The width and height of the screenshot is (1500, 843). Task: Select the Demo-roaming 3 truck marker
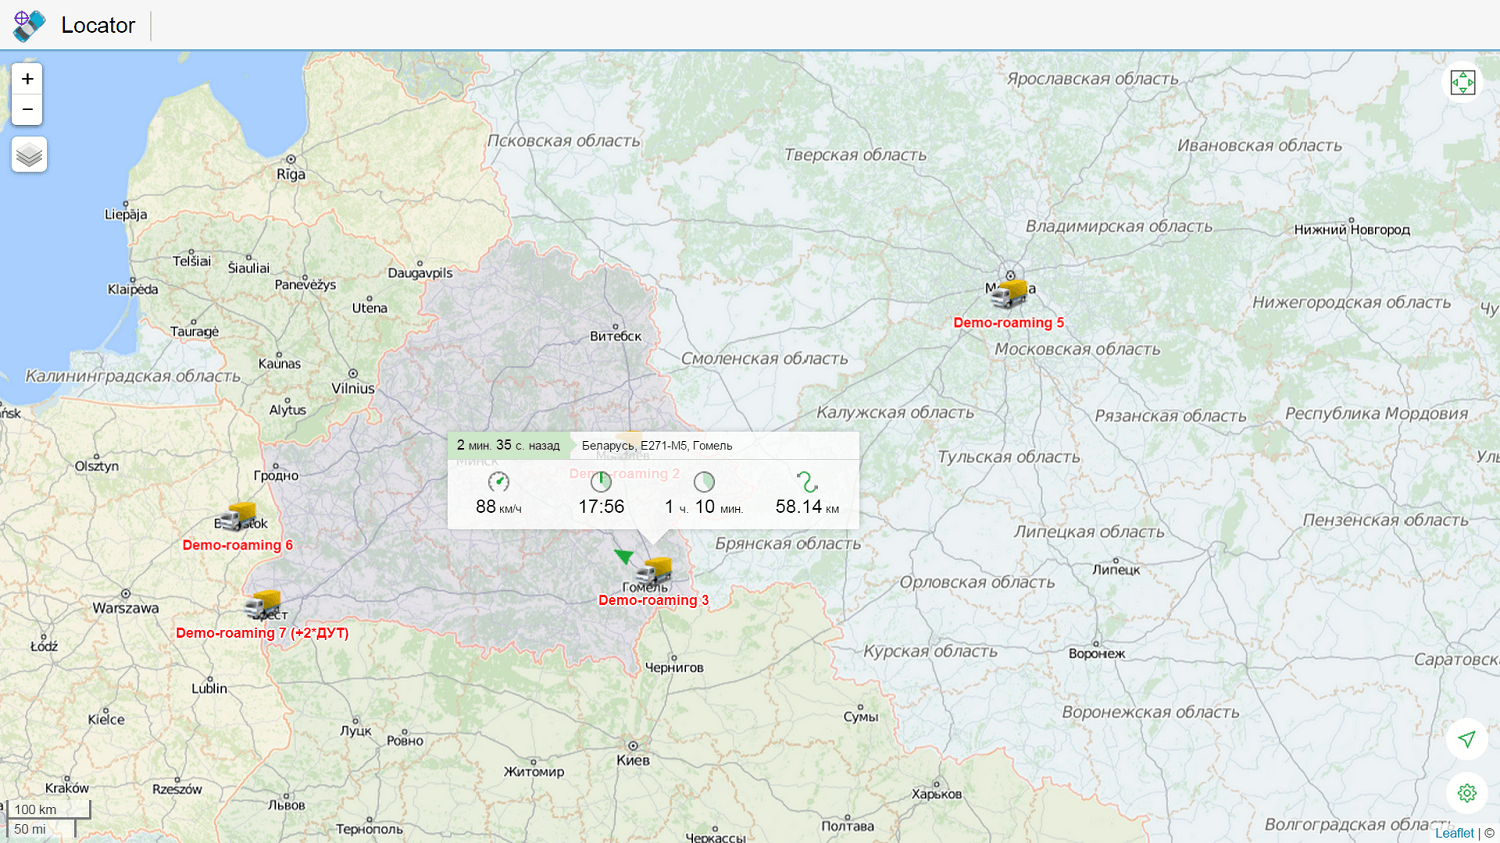point(654,572)
